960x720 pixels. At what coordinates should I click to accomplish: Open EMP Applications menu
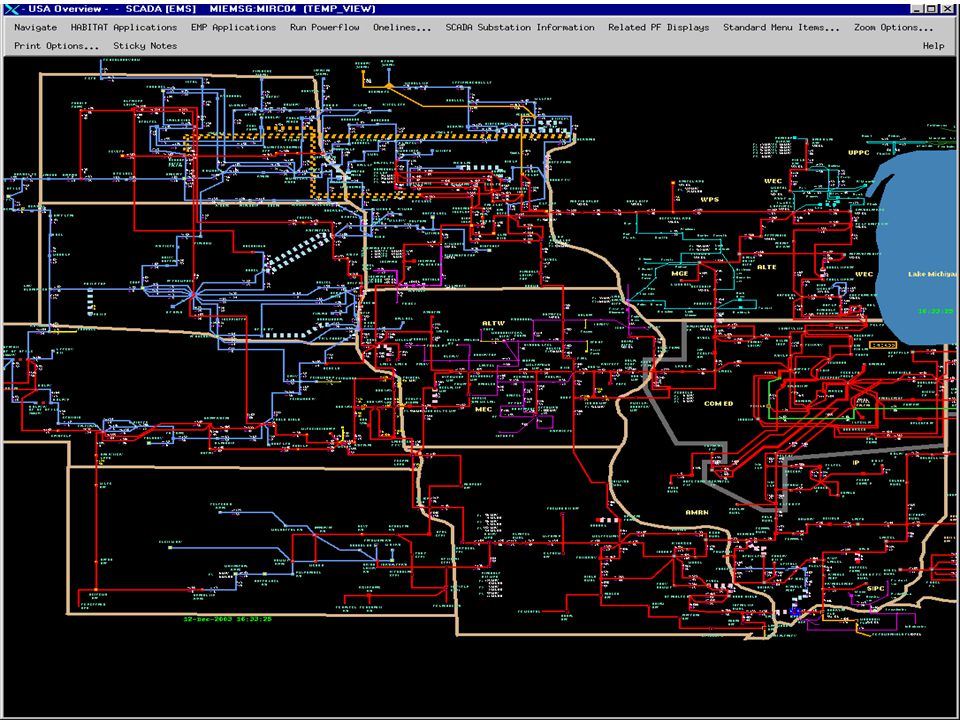(x=233, y=28)
